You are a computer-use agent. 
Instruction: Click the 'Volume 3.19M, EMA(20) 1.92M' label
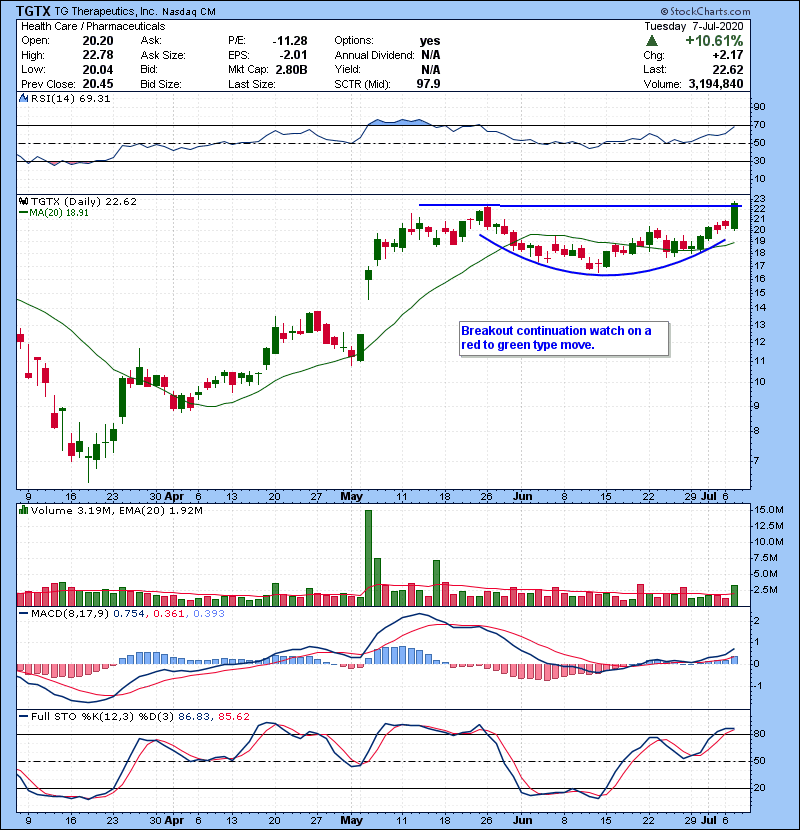pos(116,510)
